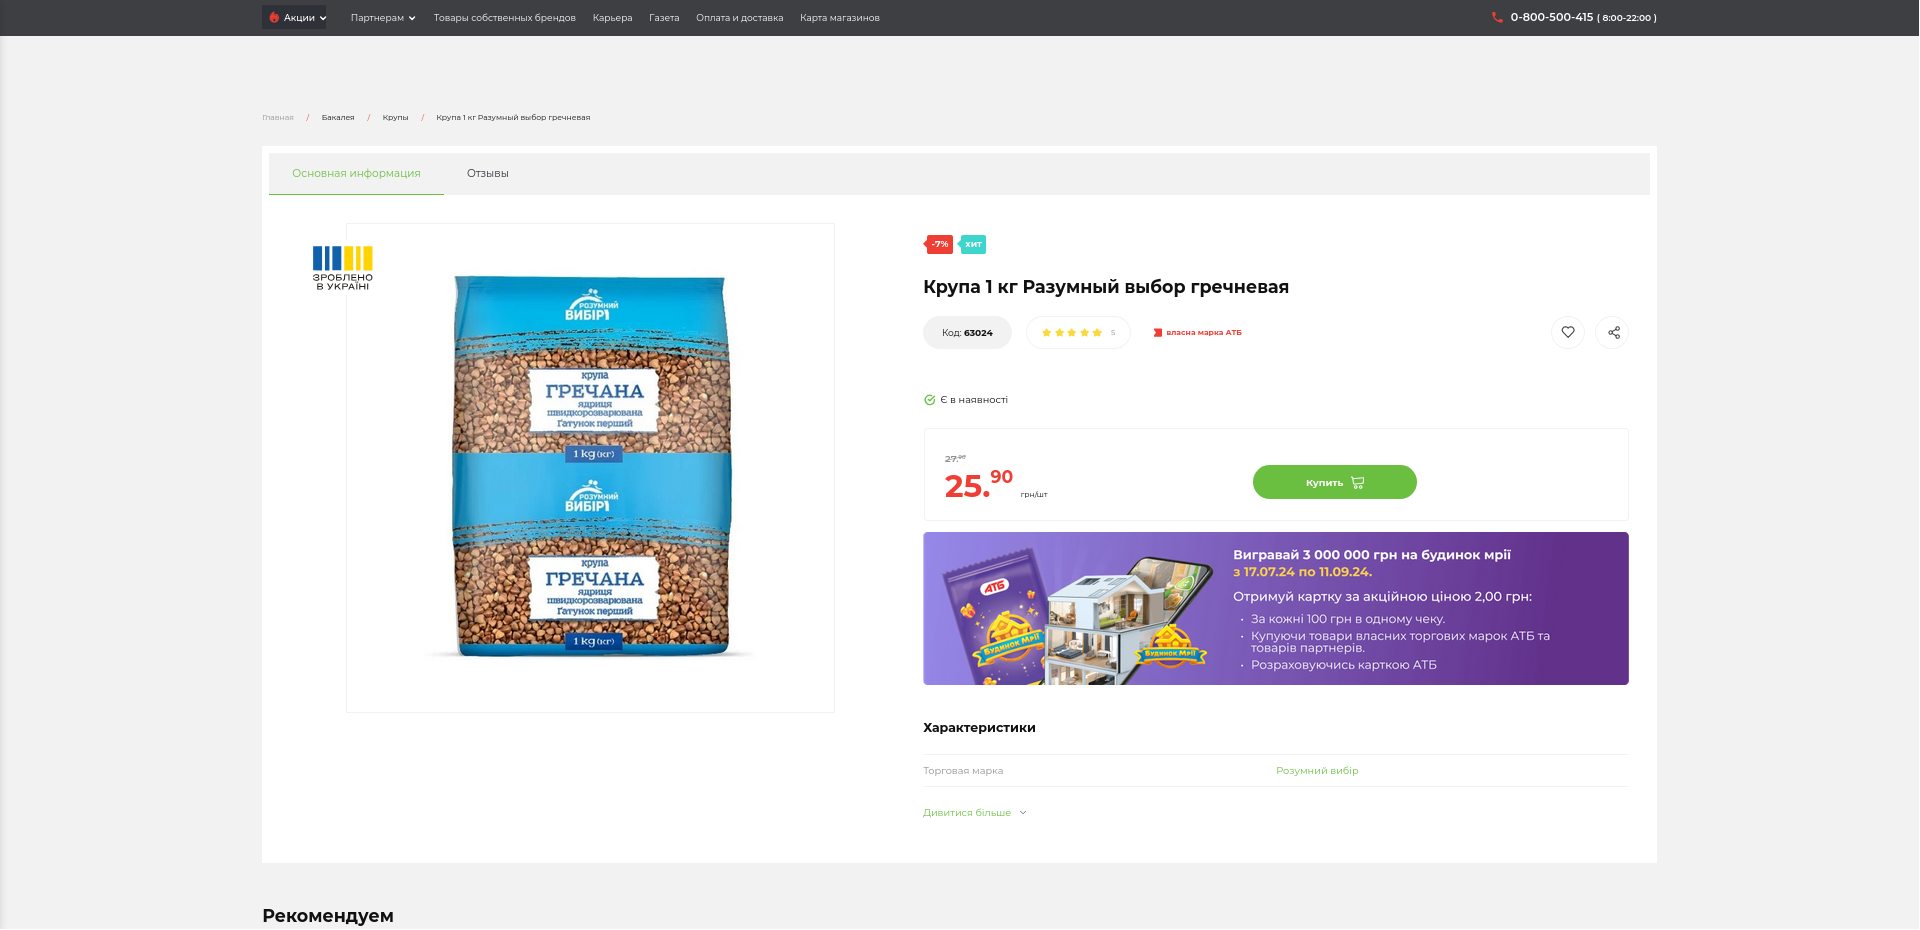Screen dimensions: 1920x930
Task: Expand Дивитися більше characteristics
Action: [x=974, y=812]
